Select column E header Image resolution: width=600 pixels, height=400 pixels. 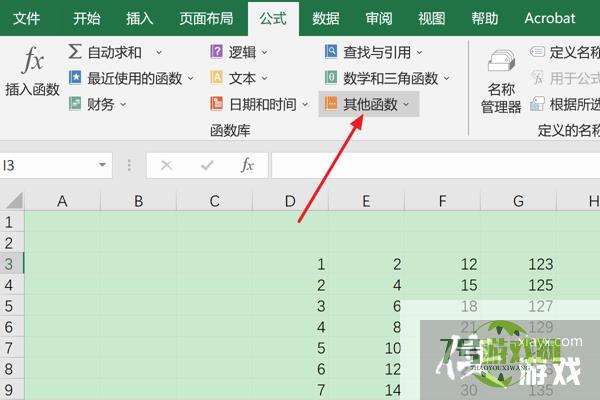pyautogui.click(x=366, y=201)
